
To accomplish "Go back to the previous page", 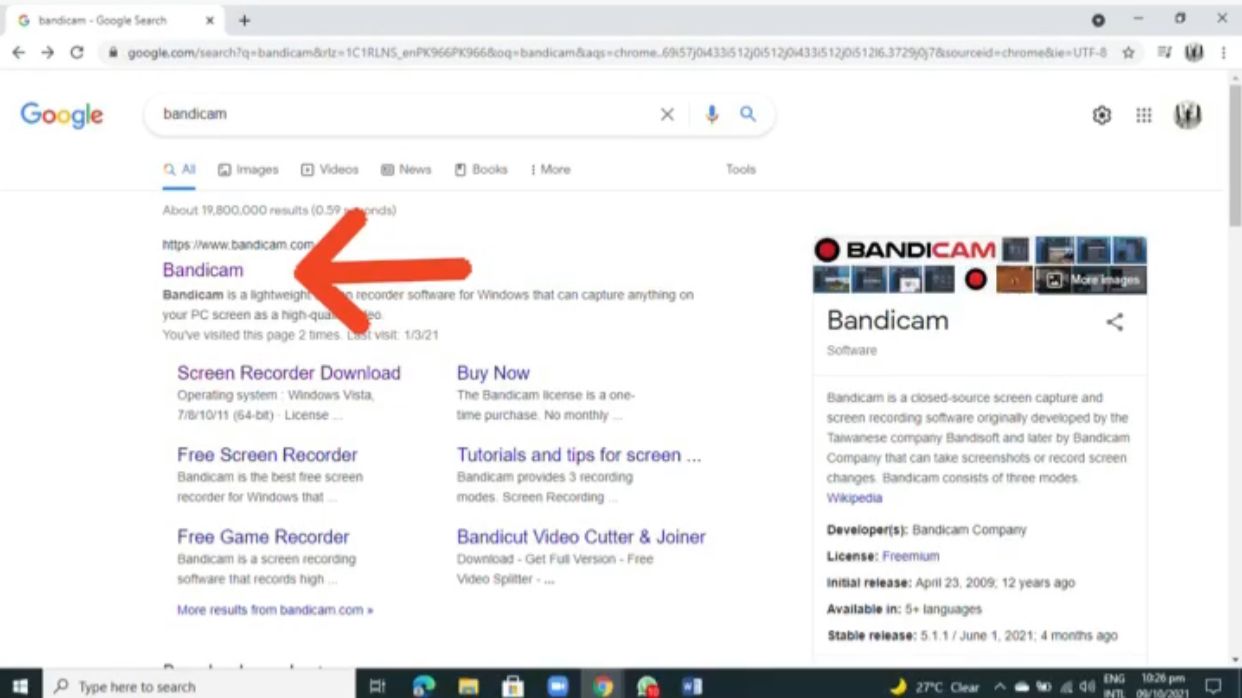I will tap(19, 53).
